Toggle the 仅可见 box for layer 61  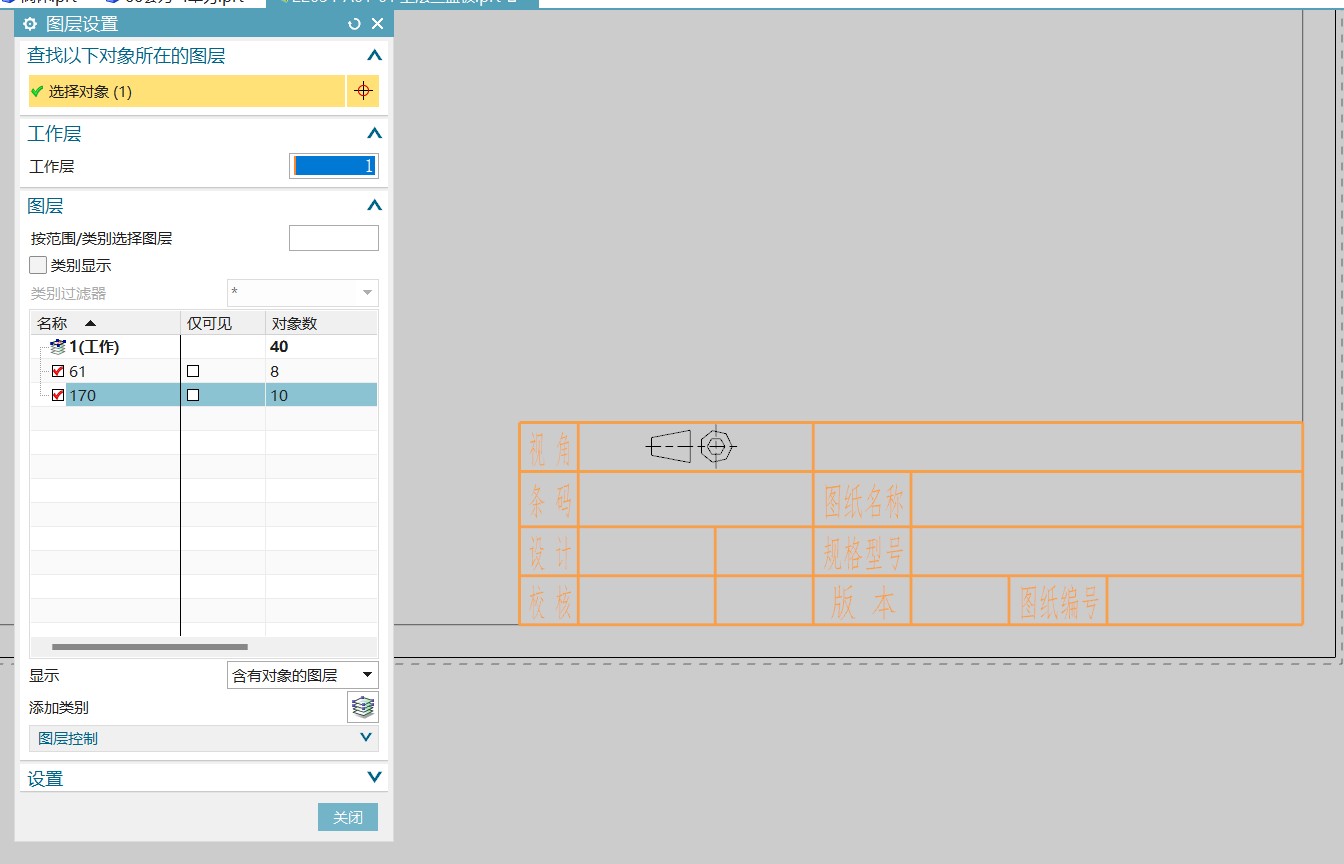[x=193, y=371]
